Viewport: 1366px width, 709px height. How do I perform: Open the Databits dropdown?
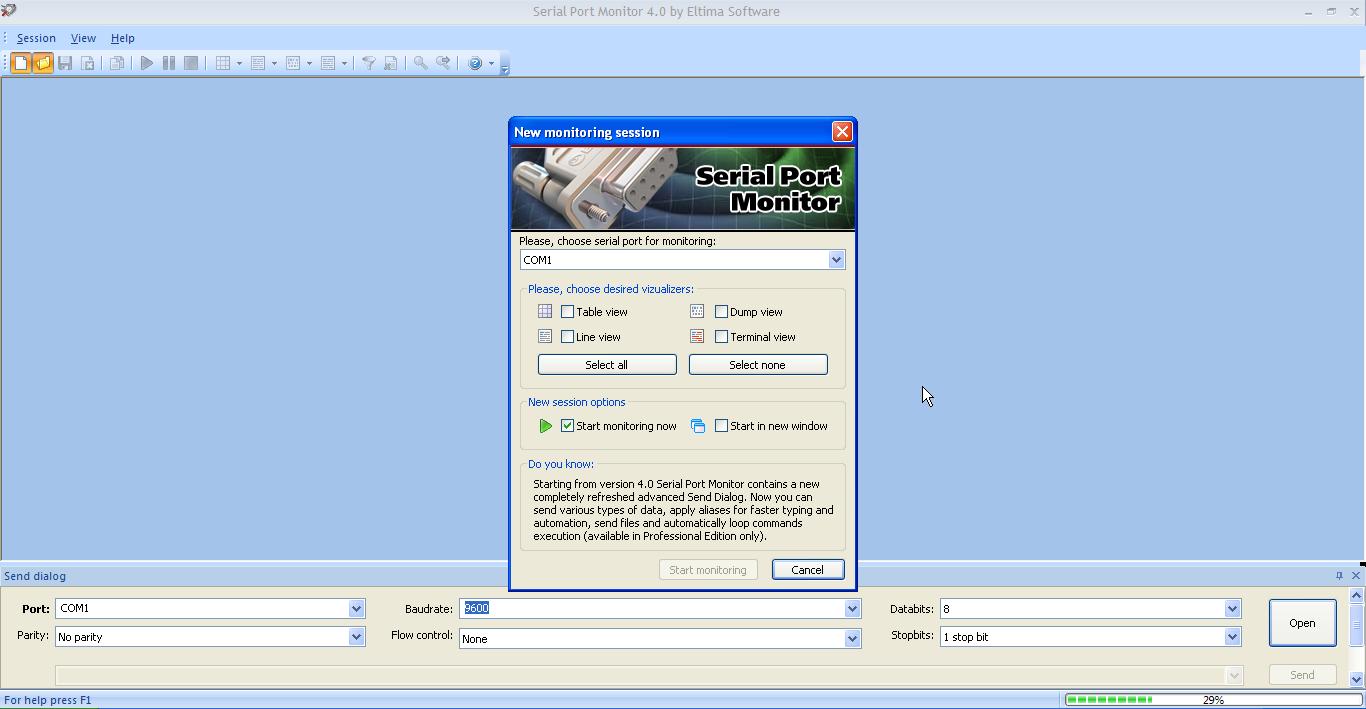point(1232,608)
